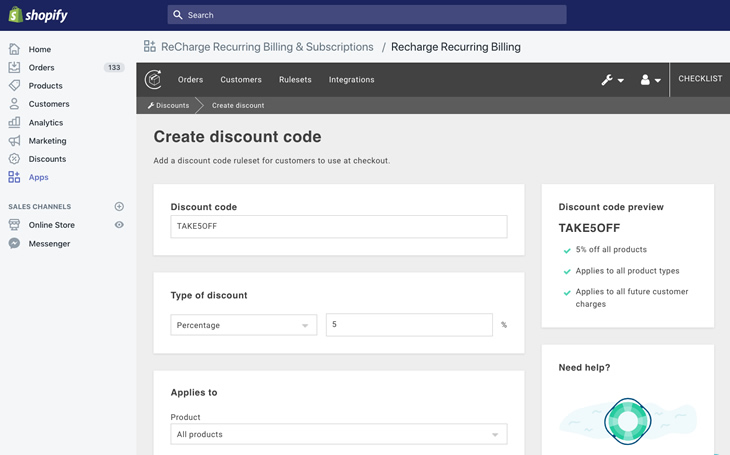Open Products in sidebar

(45, 86)
